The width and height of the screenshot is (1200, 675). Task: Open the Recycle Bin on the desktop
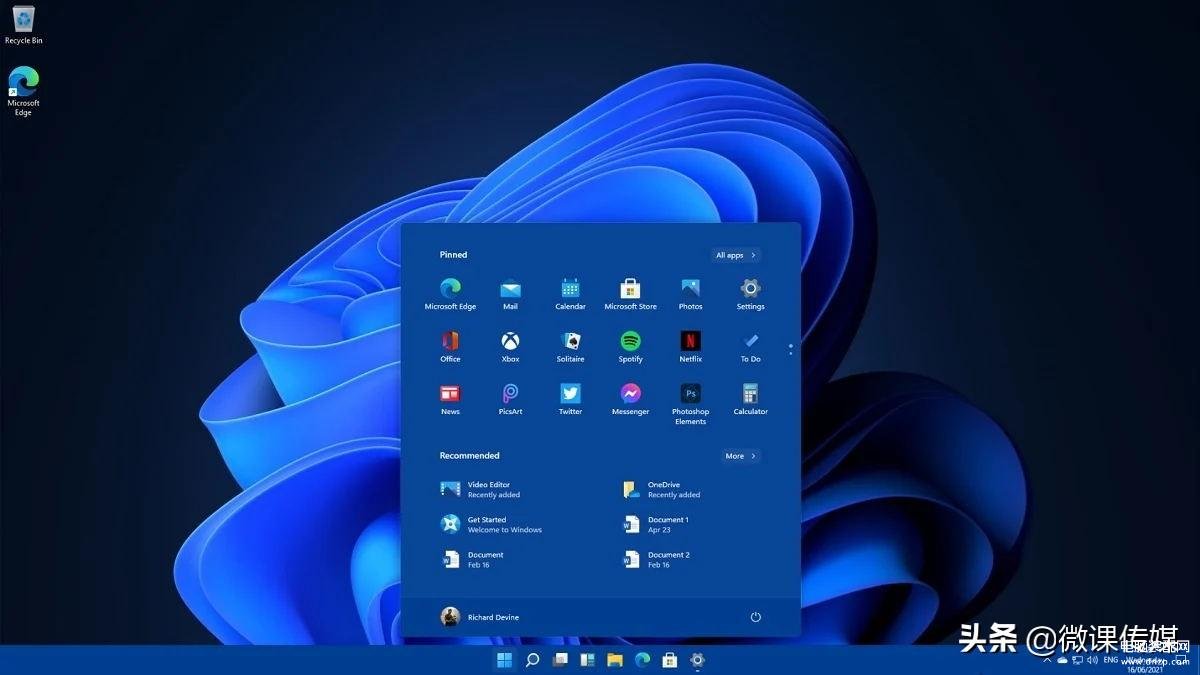[x=23, y=25]
